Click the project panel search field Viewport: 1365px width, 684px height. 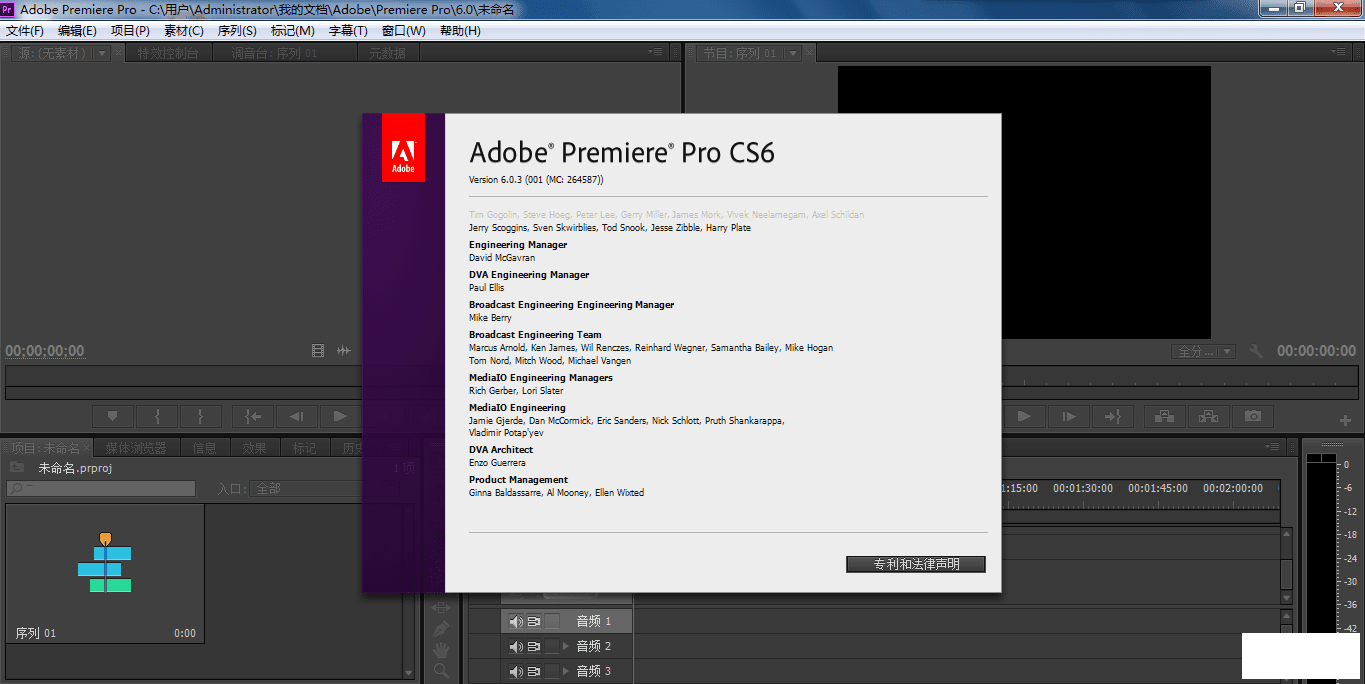click(101, 488)
